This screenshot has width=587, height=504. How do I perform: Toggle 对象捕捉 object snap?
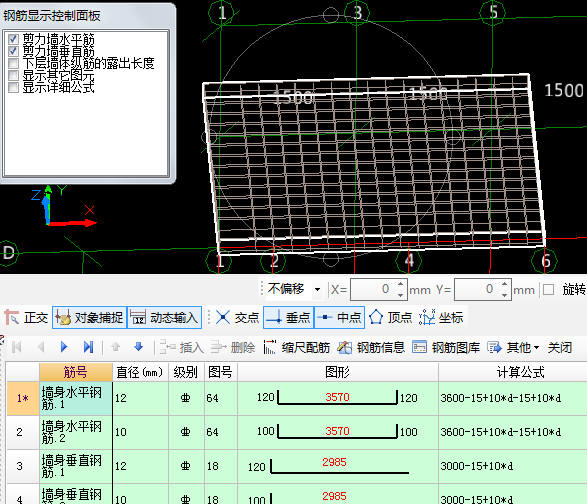pos(89,318)
